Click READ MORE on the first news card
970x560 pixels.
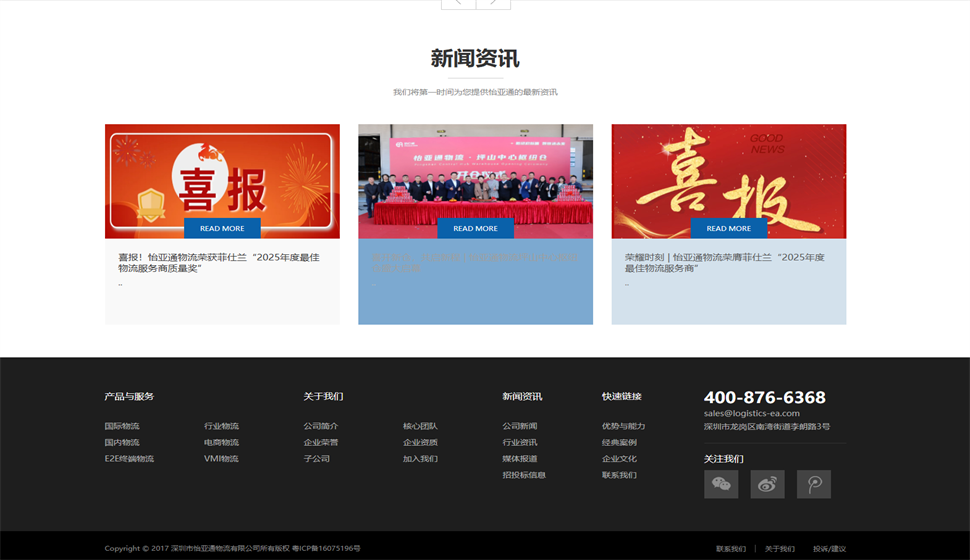pos(222,228)
